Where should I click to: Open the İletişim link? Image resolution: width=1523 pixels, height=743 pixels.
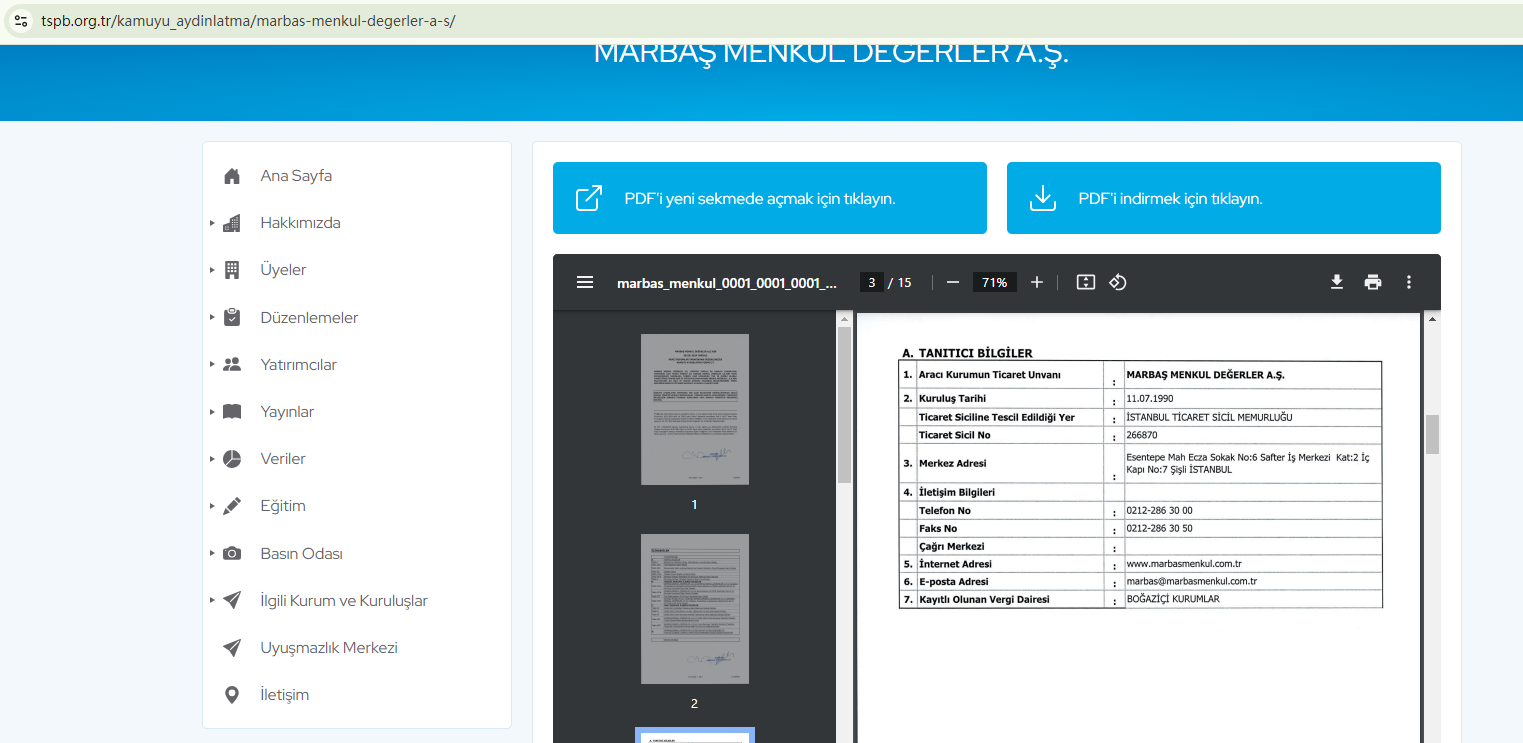(x=285, y=695)
